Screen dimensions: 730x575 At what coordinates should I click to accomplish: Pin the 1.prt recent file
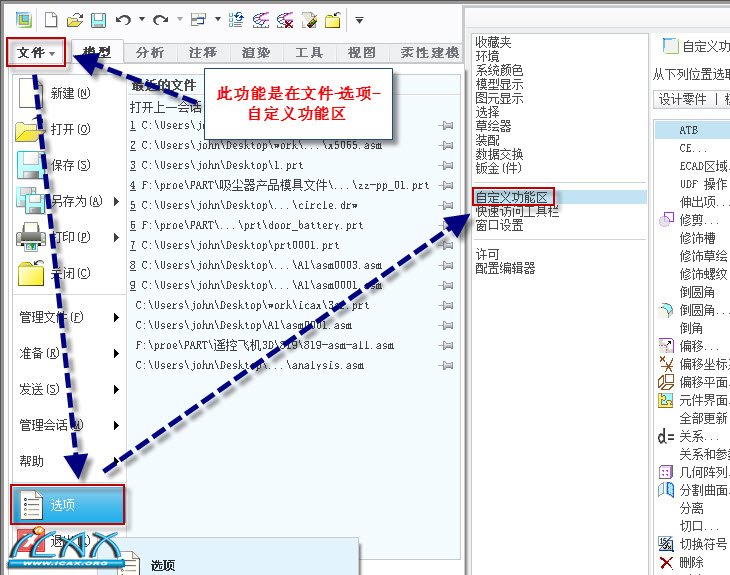click(446, 165)
